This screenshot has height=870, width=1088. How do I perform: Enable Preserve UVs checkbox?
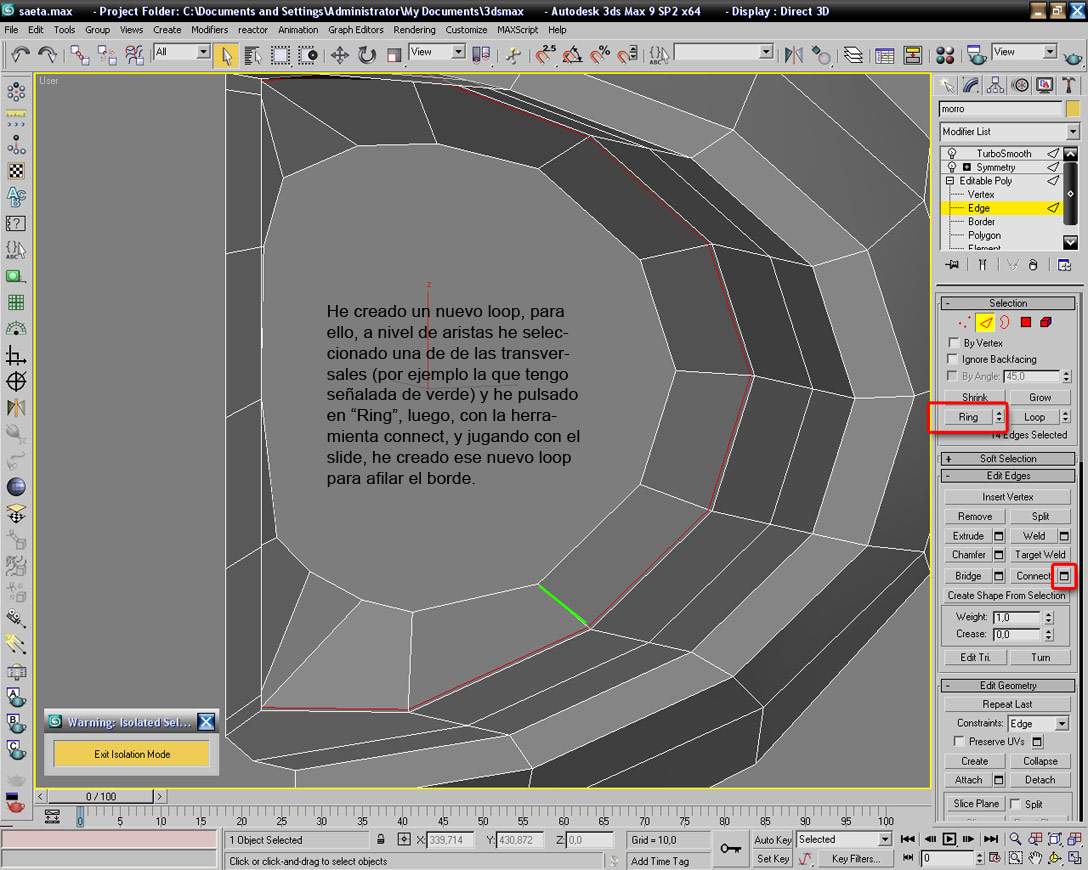coord(959,742)
